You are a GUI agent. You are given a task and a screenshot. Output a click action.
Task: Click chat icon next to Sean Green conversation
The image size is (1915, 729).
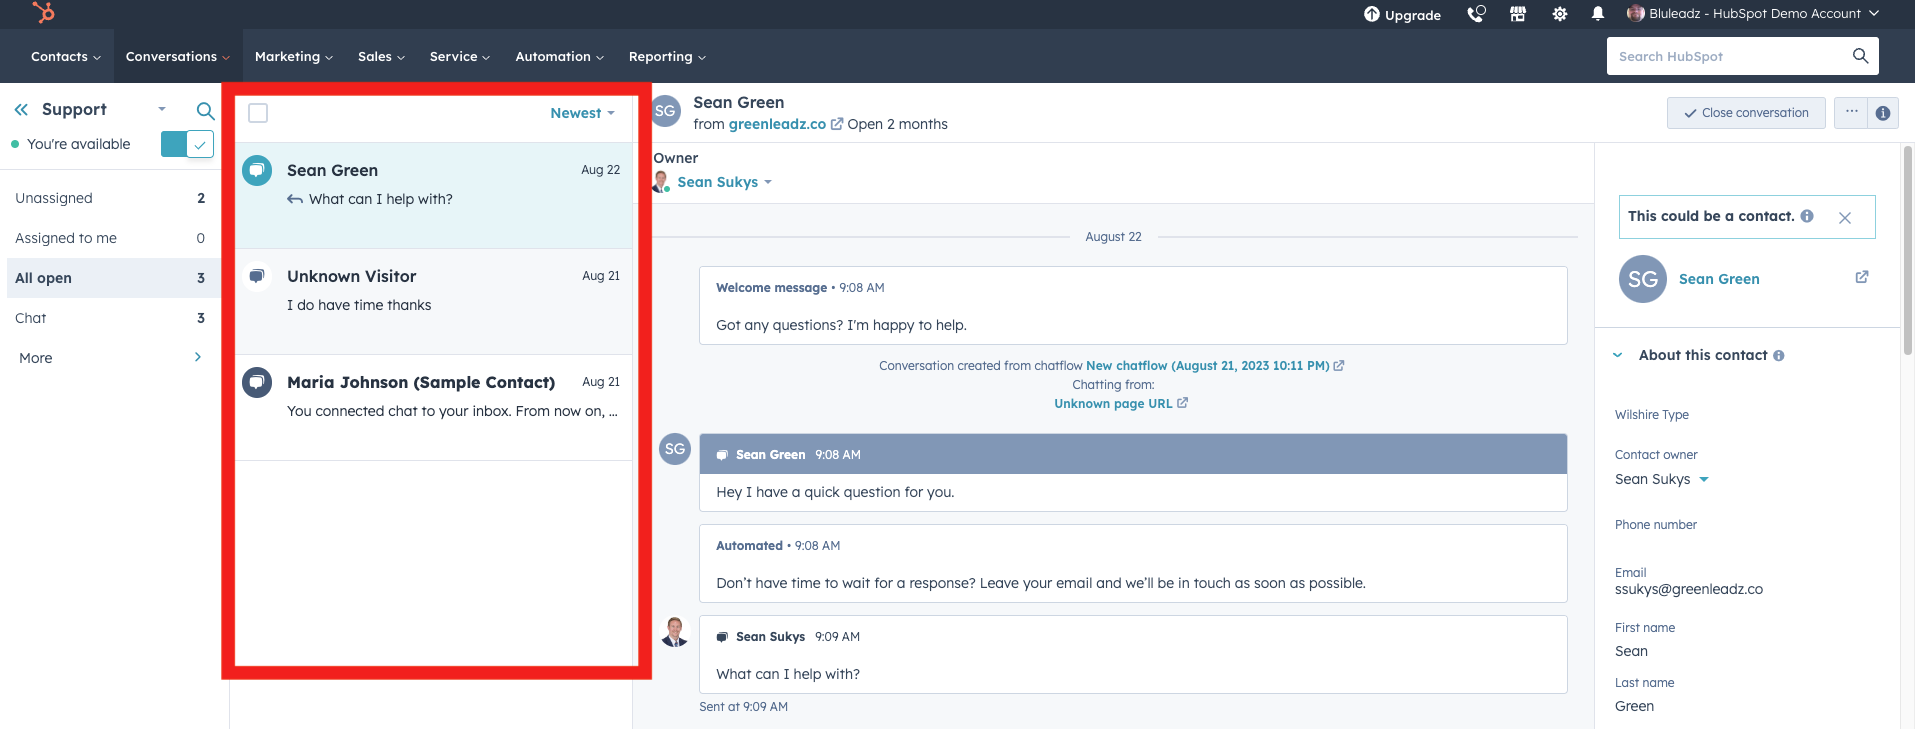(x=257, y=170)
